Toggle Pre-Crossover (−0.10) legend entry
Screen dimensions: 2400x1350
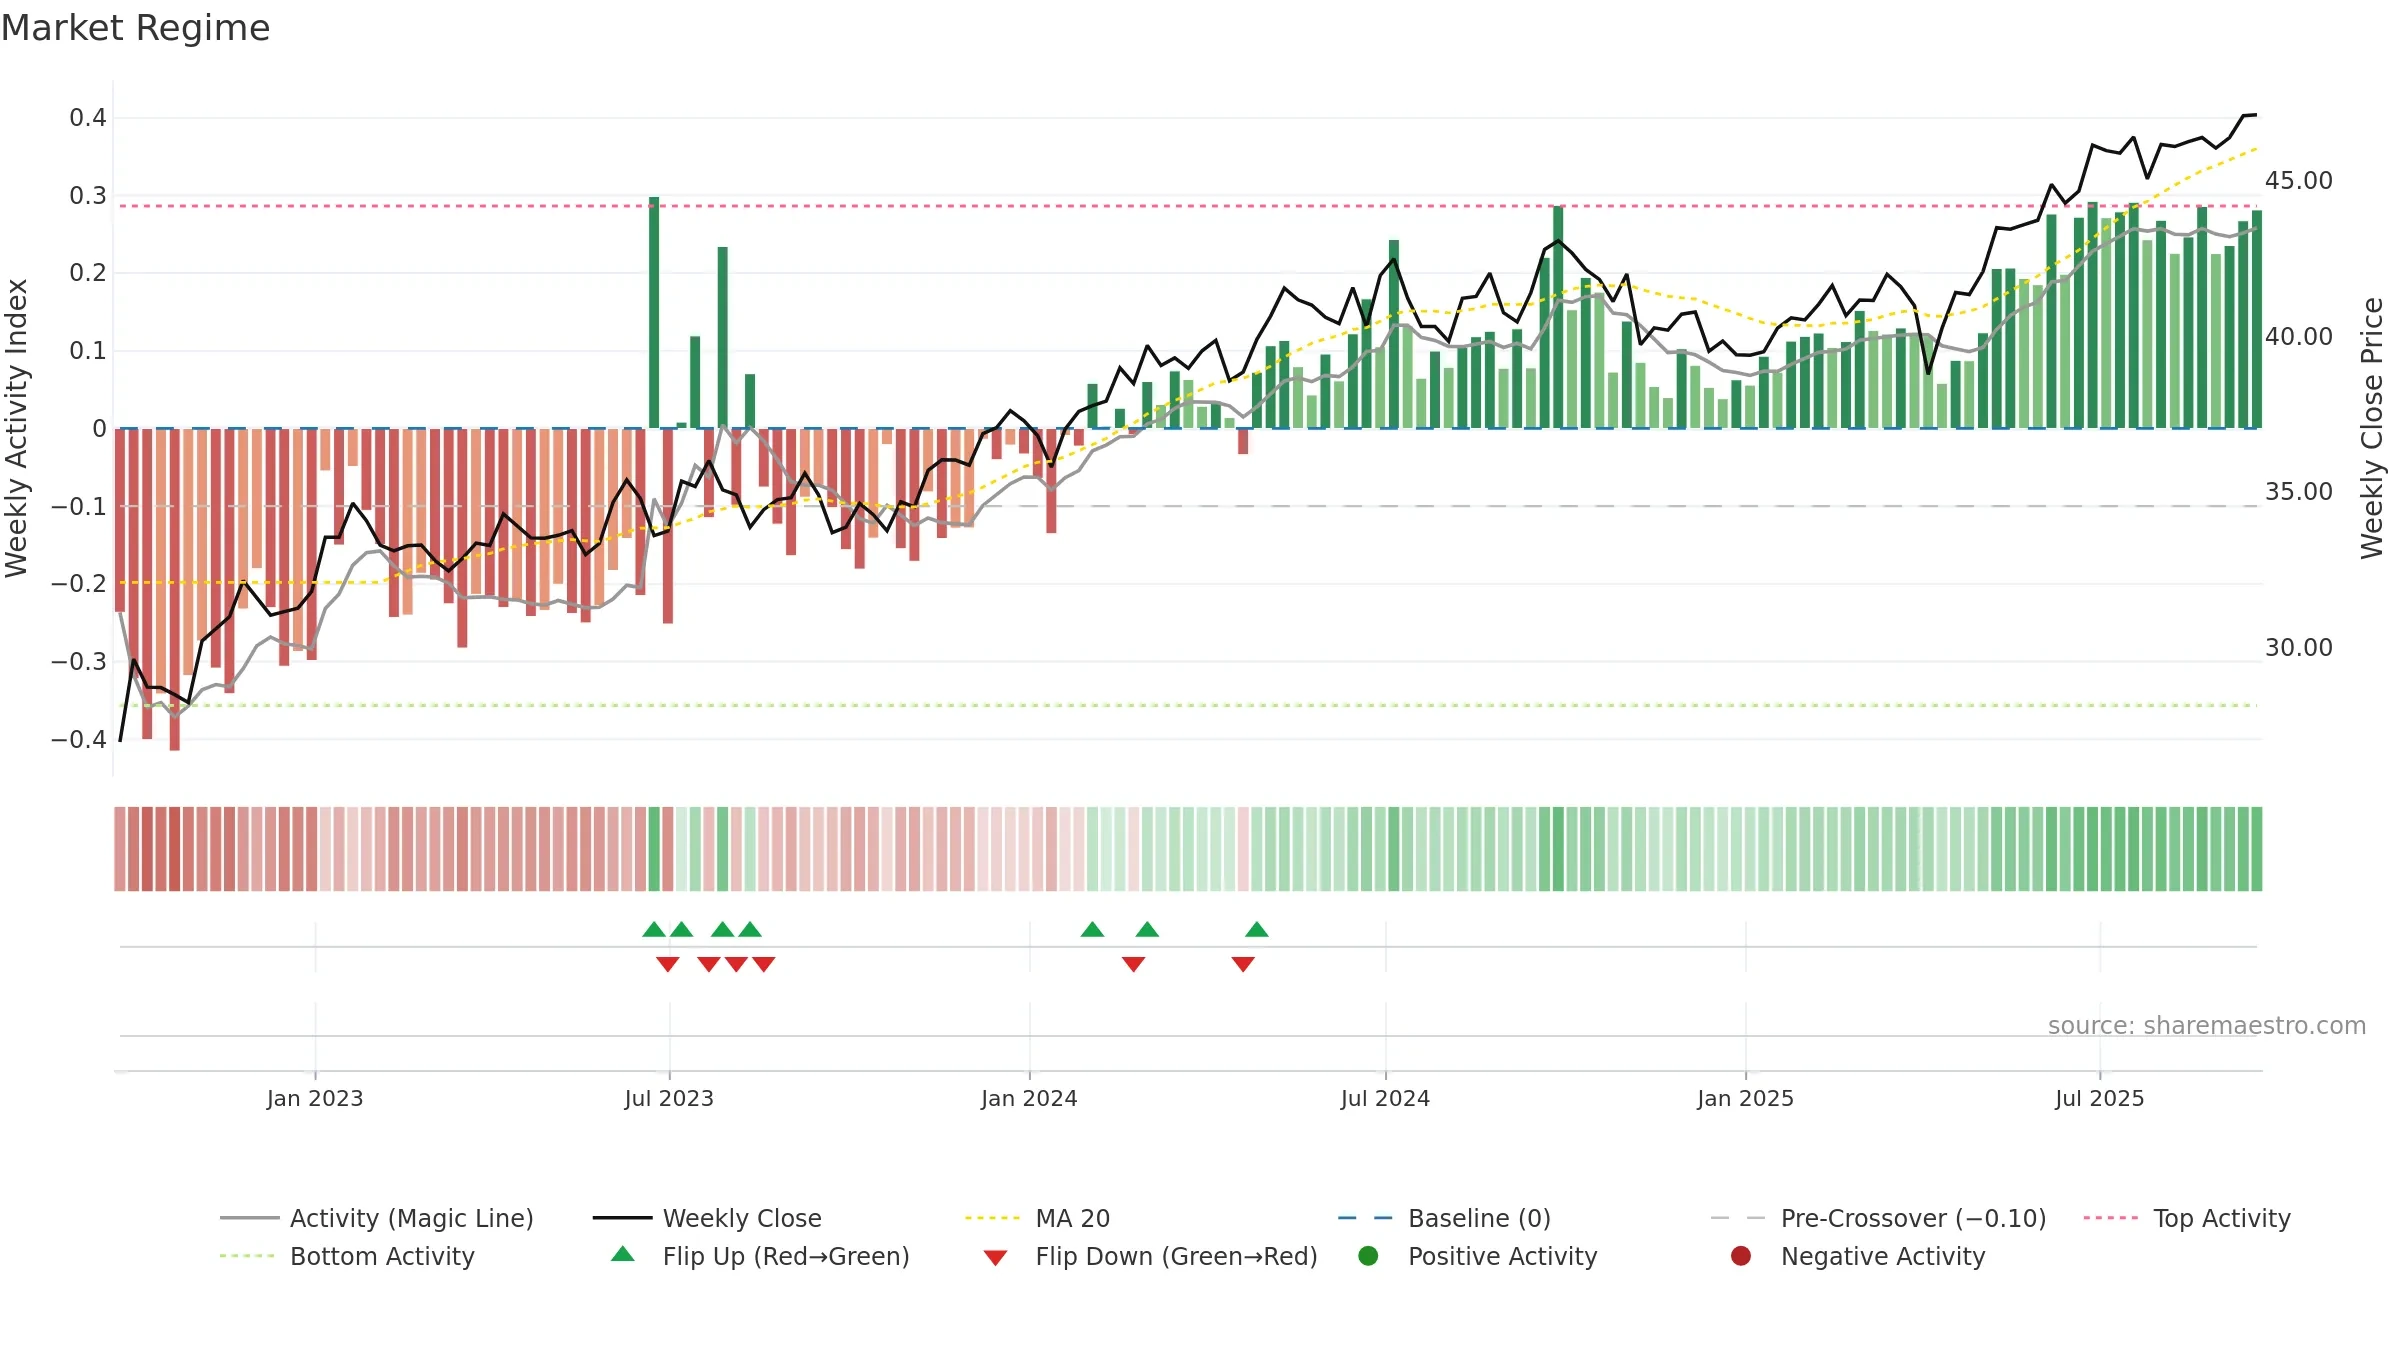(1878, 1218)
